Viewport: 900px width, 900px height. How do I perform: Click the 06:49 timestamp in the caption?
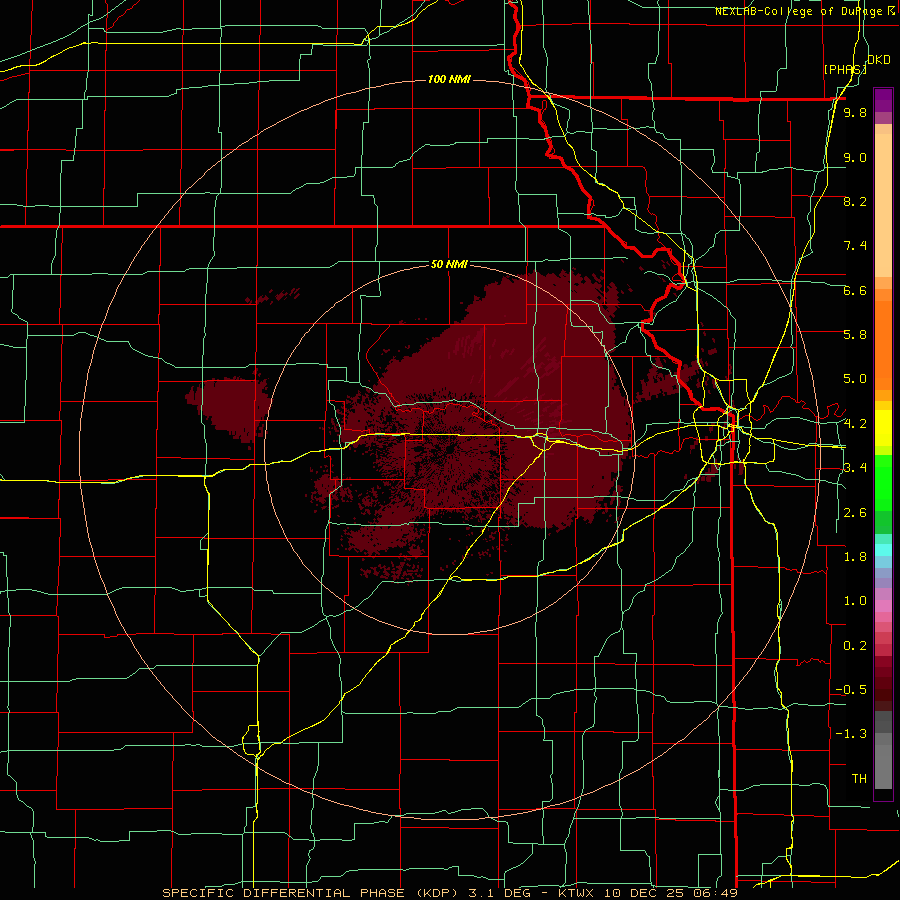(x=717, y=893)
